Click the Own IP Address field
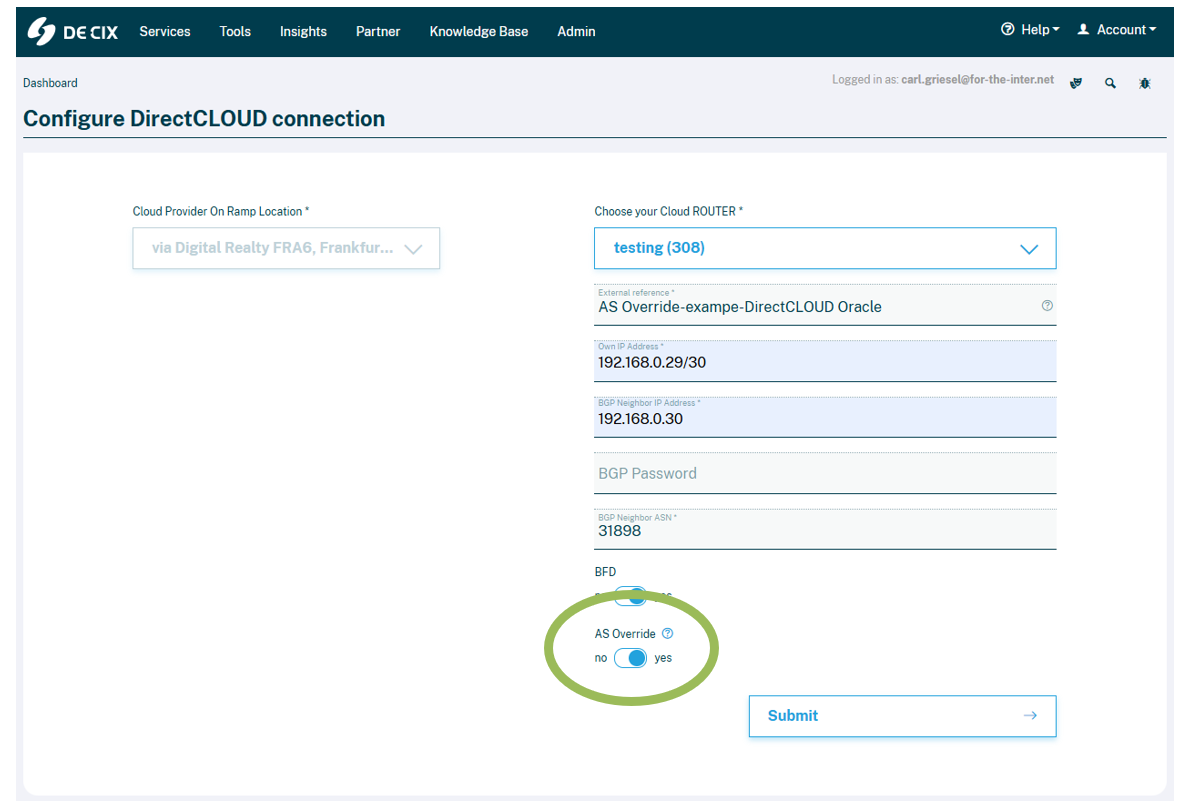Image resolution: width=1187 pixels, height=811 pixels. 825,361
